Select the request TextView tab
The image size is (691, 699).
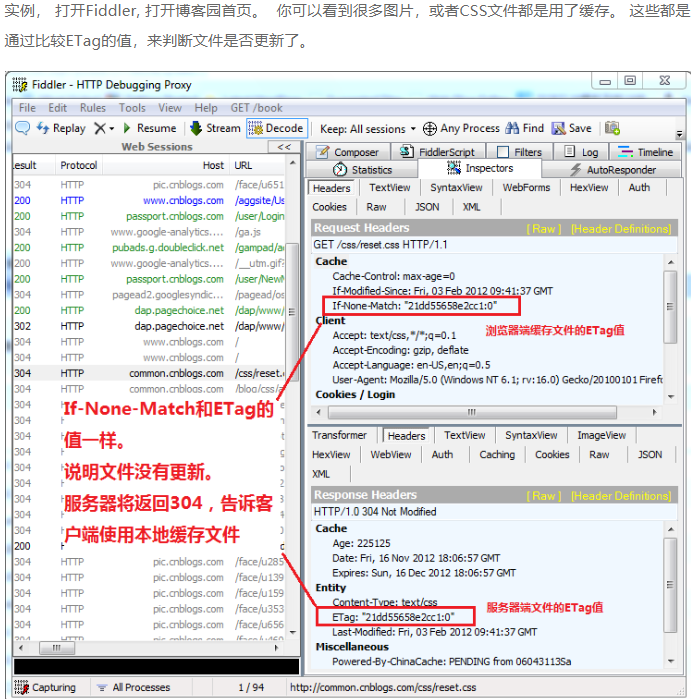click(x=390, y=188)
